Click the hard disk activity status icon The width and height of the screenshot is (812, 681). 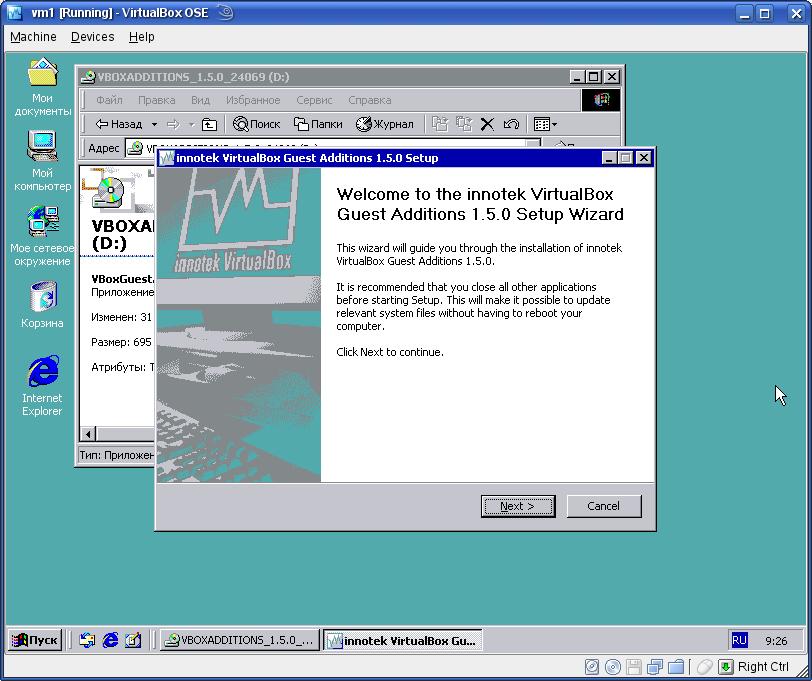(x=591, y=666)
